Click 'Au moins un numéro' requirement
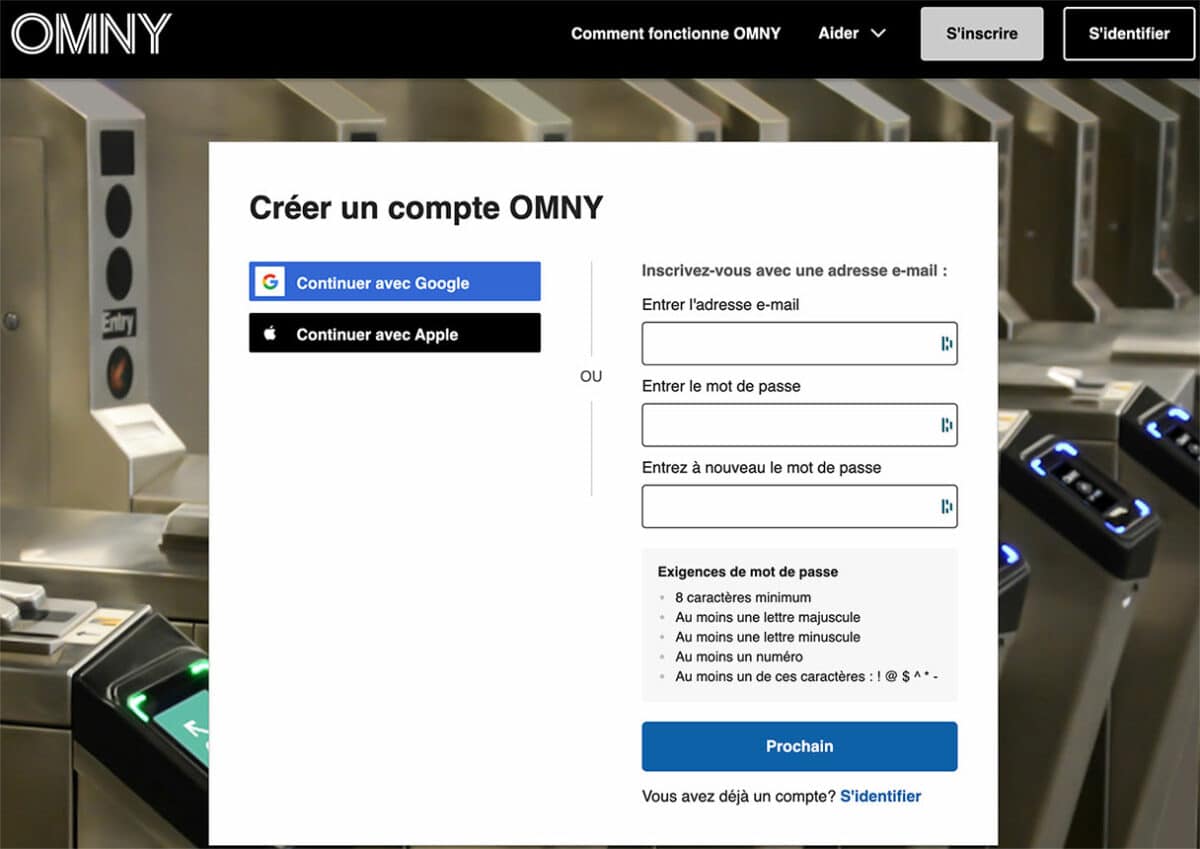Viewport: 1200px width, 849px height. pos(739,656)
